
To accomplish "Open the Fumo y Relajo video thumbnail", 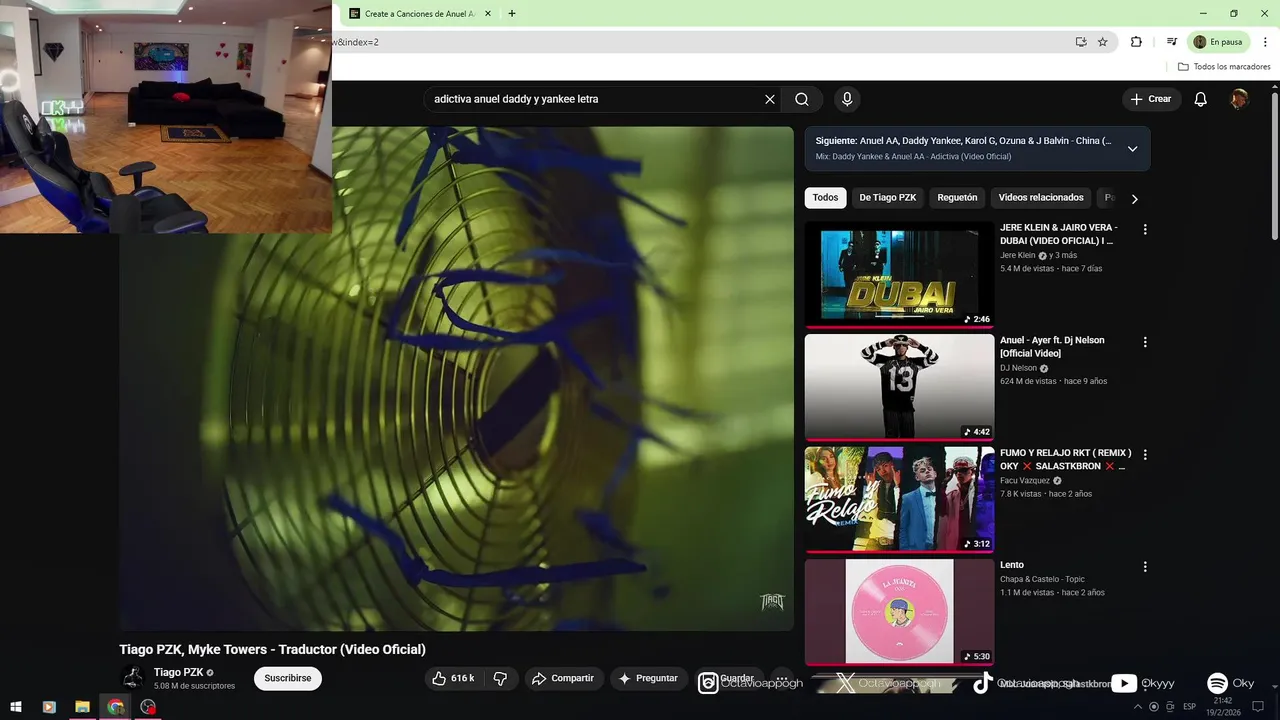I will 899,499.
